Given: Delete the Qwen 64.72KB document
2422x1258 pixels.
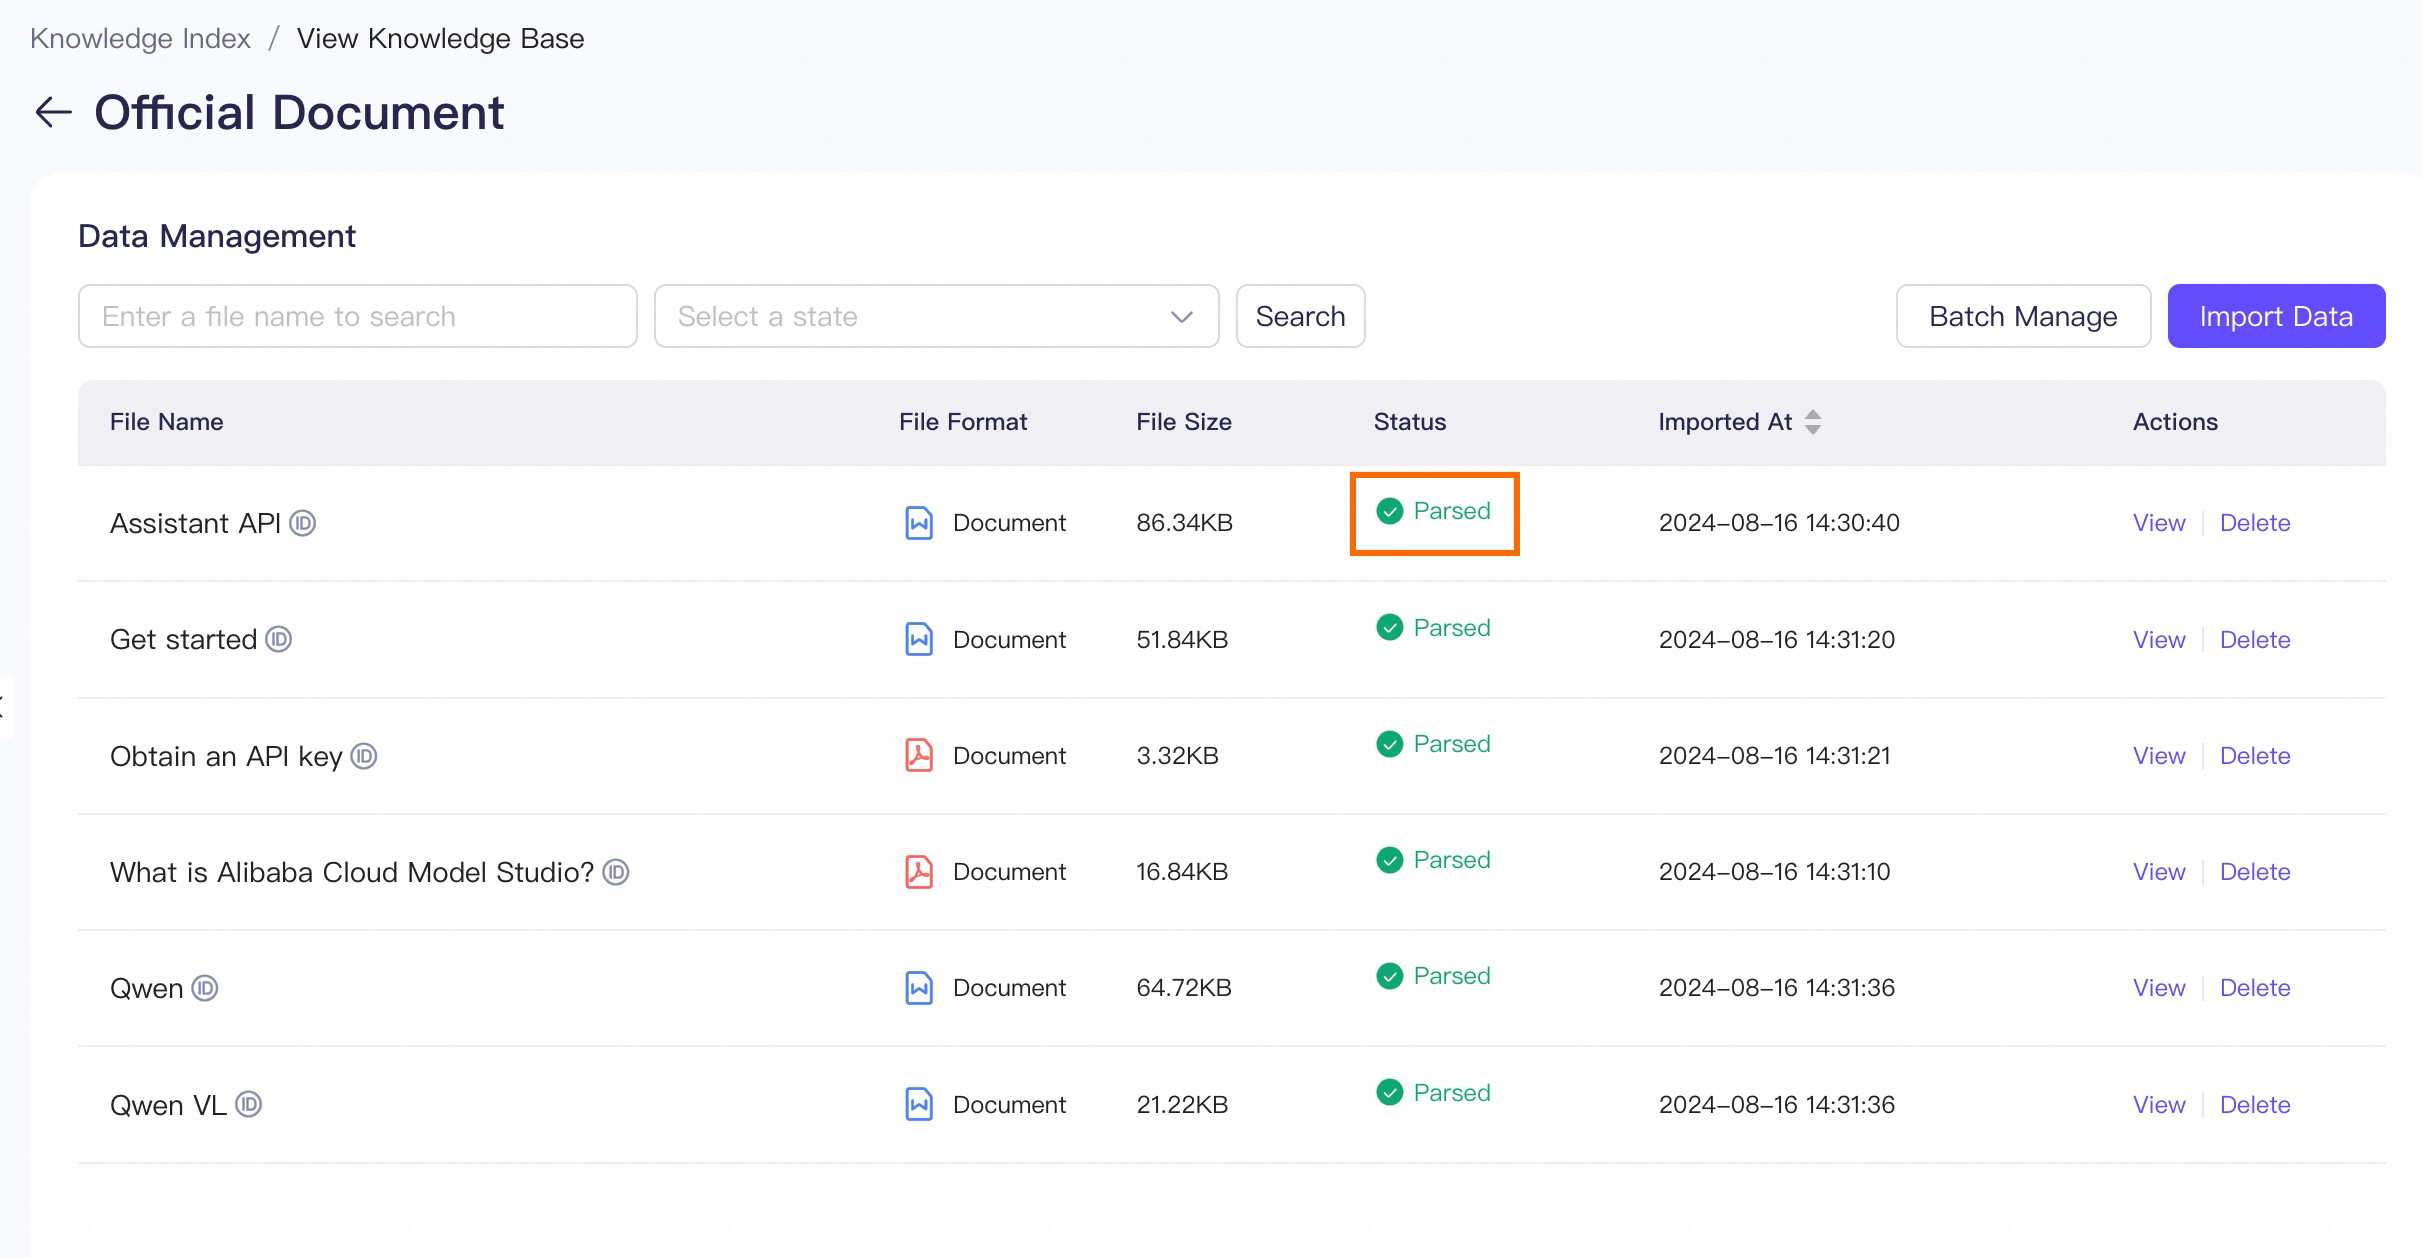Looking at the screenshot, I should click(x=2255, y=988).
